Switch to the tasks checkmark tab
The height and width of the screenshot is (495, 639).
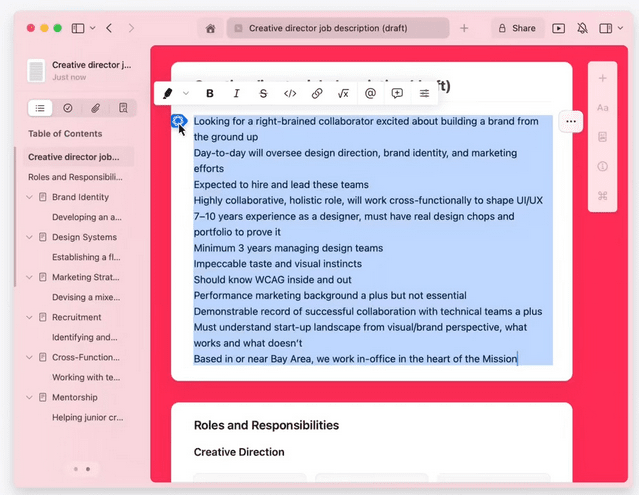point(67,107)
